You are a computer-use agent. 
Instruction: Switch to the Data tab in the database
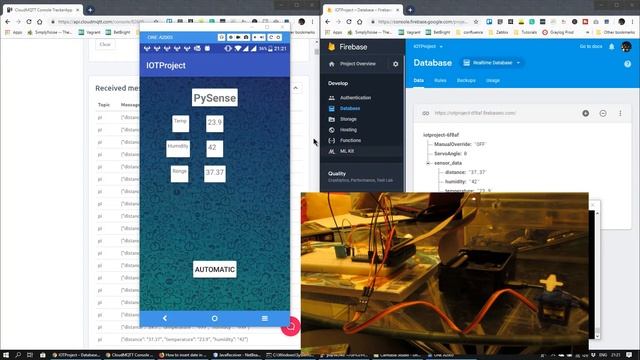[x=418, y=80]
